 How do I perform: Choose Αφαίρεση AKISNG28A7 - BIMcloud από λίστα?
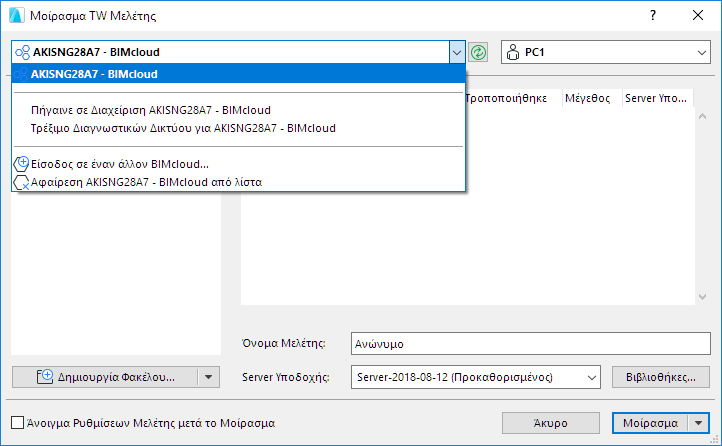pos(239,182)
